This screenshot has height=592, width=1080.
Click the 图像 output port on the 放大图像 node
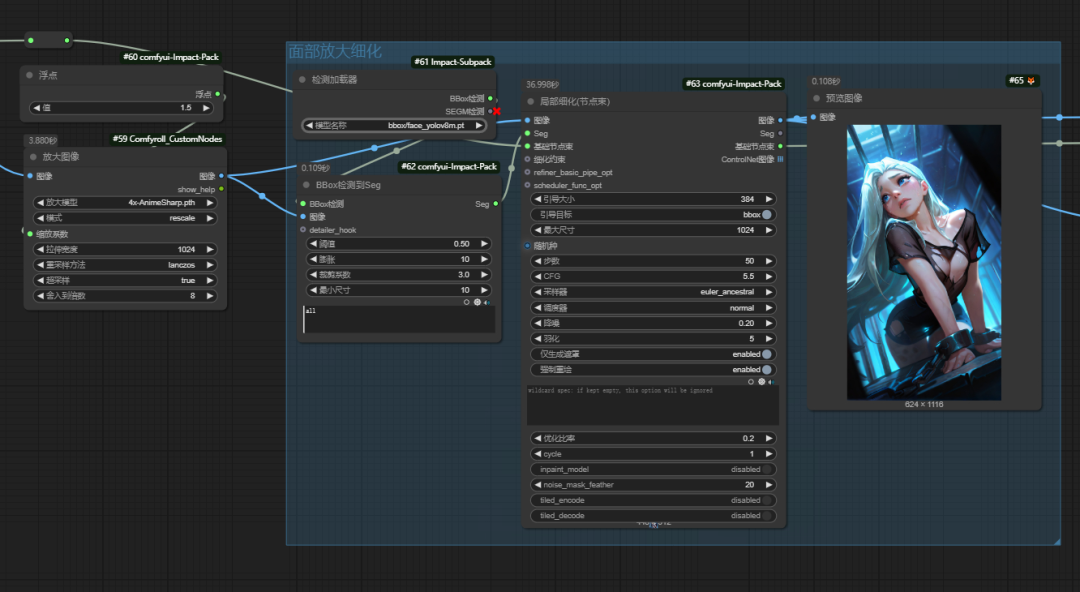click(x=222, y=176)
